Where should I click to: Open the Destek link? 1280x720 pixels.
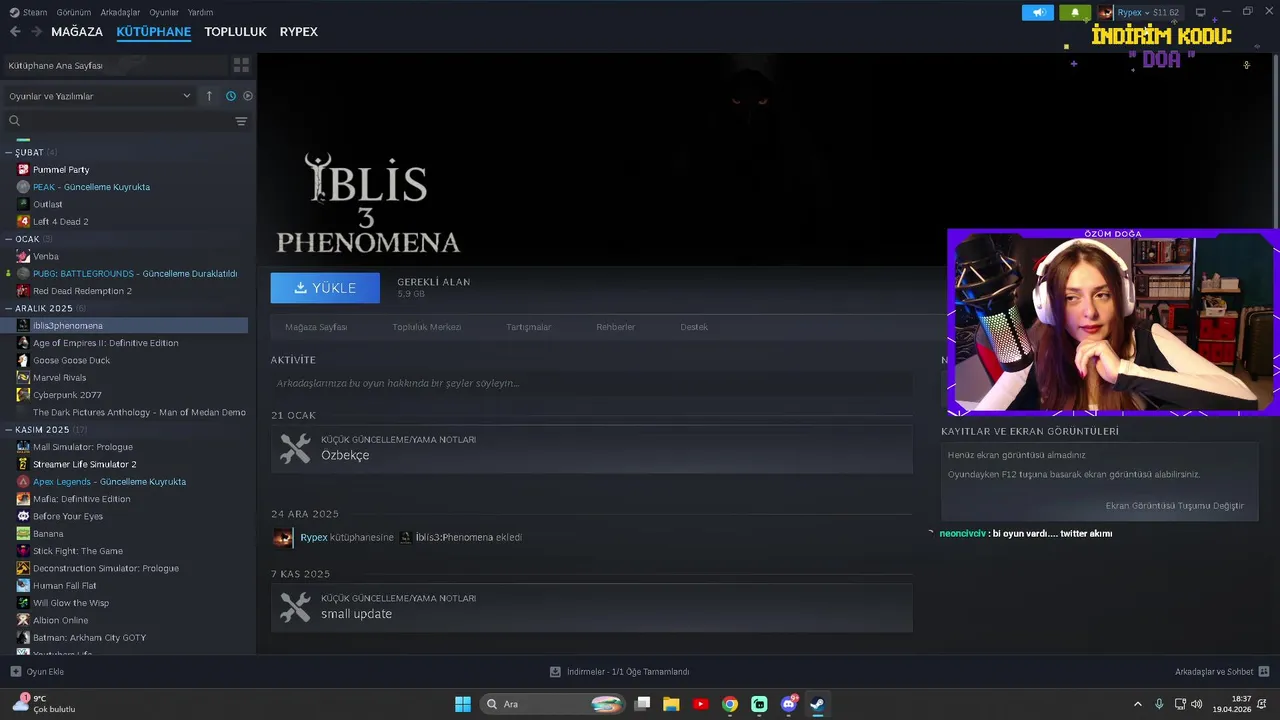(694, 327)
